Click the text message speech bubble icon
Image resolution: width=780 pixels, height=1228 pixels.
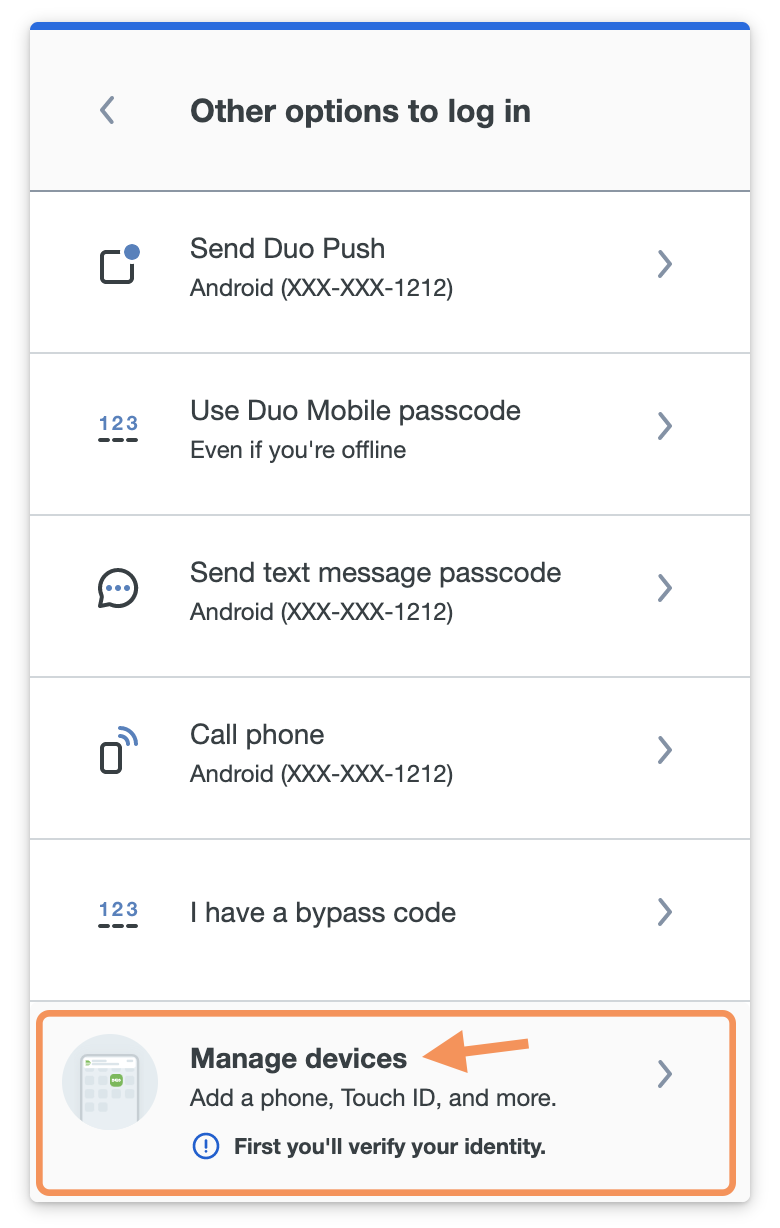point(117,587)
